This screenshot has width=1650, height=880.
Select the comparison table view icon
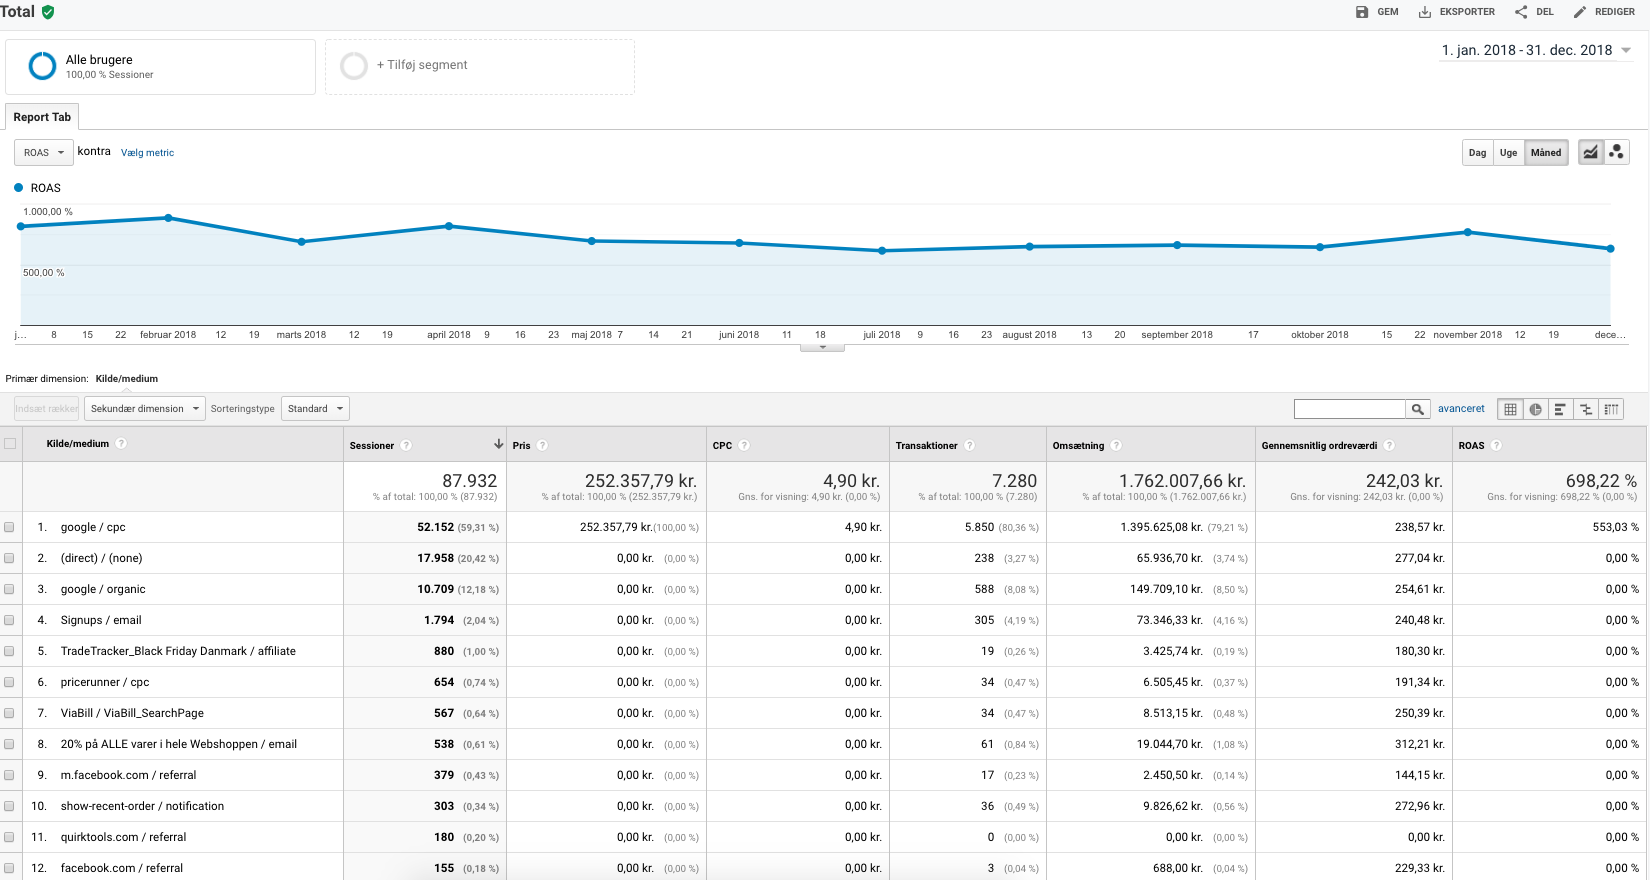pos(1585,409)
